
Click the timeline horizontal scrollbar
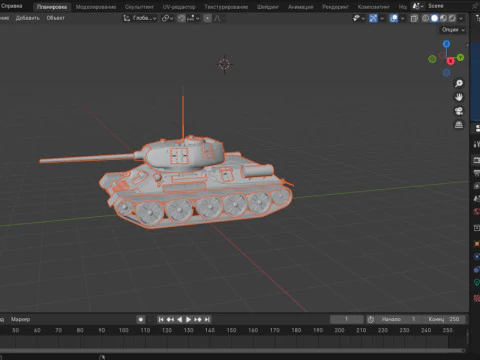pos(232,350)
